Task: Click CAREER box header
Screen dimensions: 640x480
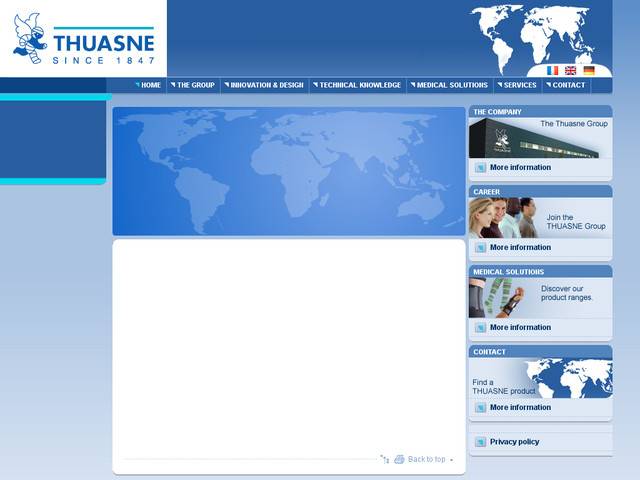Action: point(540,191)
